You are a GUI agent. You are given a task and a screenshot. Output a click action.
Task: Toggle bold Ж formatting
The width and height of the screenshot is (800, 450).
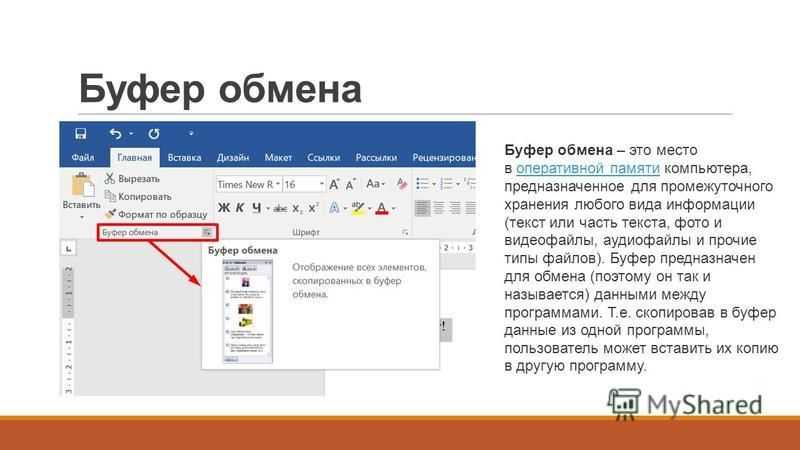coord(223,208)
